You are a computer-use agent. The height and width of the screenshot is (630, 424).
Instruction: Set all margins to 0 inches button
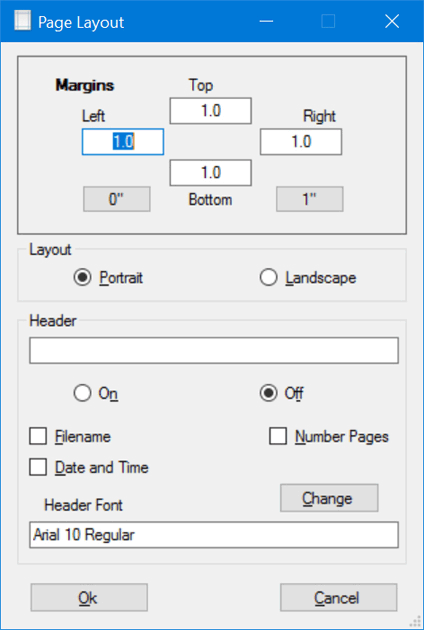(117, 199)
